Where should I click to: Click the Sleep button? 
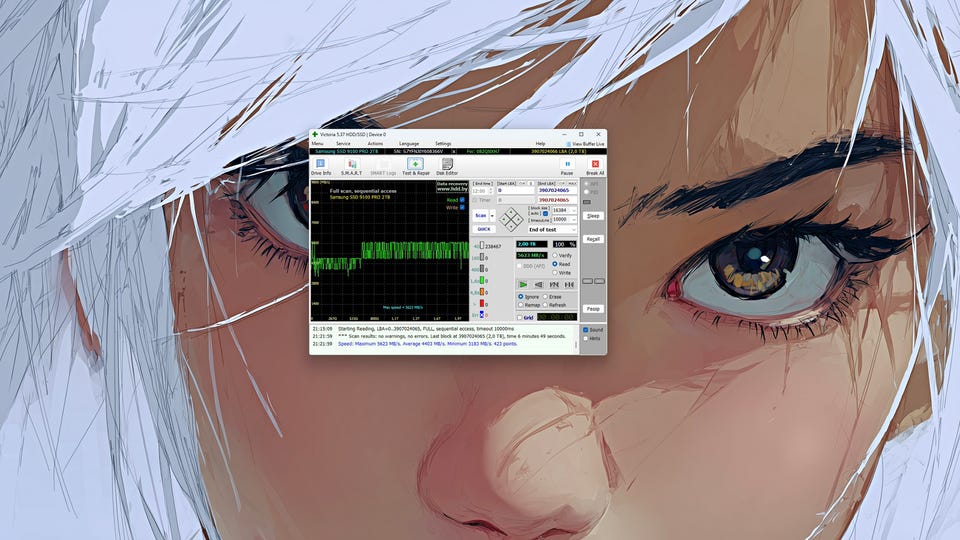pyautogui.click(x=593, y=216)
